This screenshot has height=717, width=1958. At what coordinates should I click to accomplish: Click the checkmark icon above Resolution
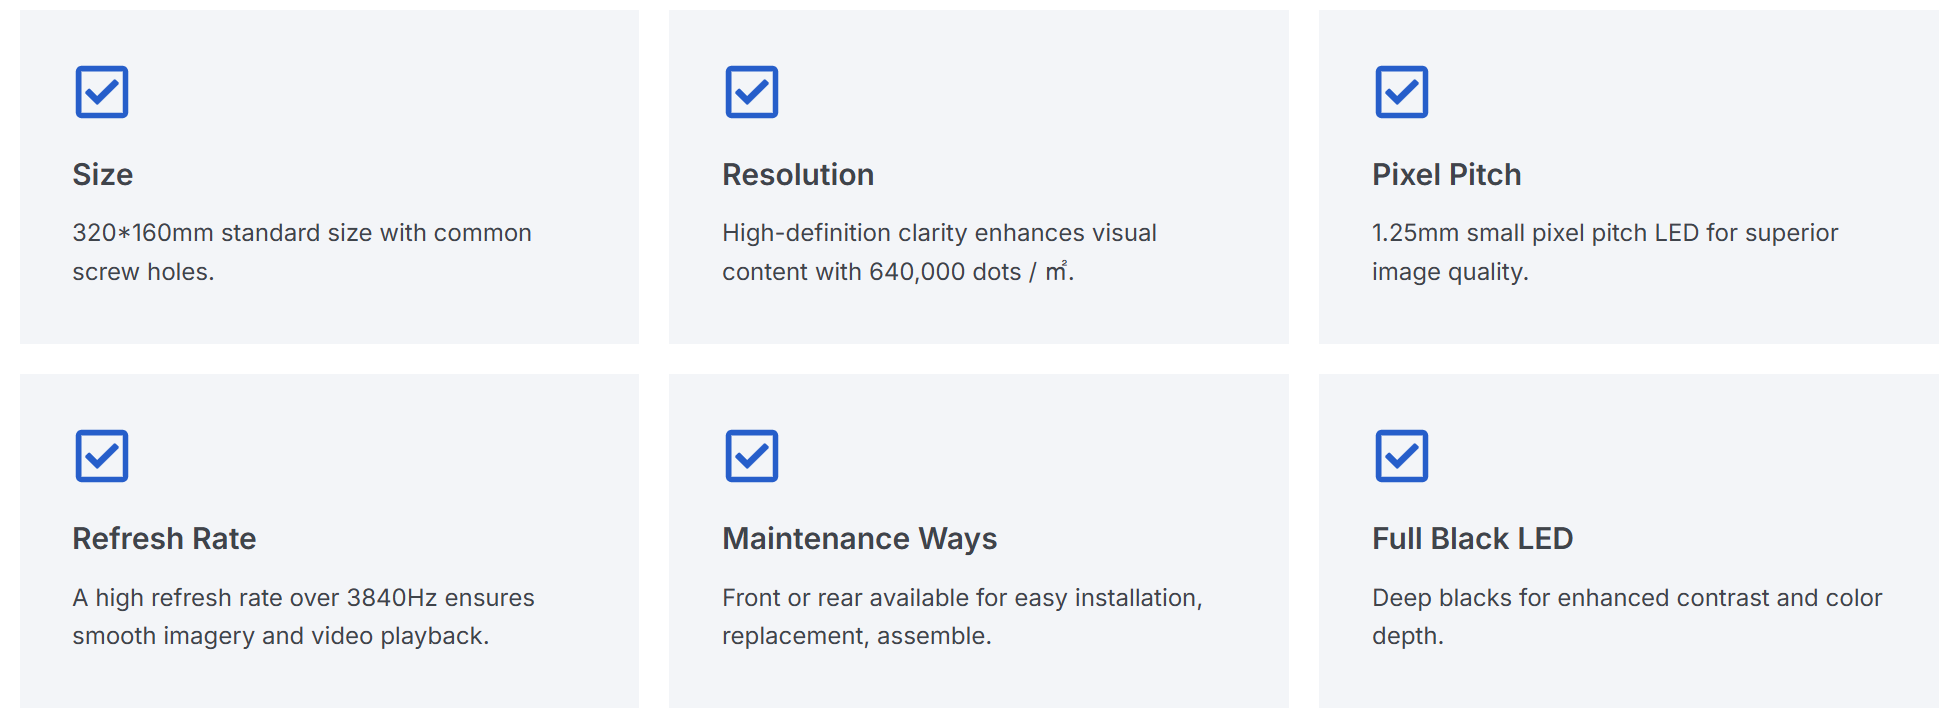[x=752, y=92]
